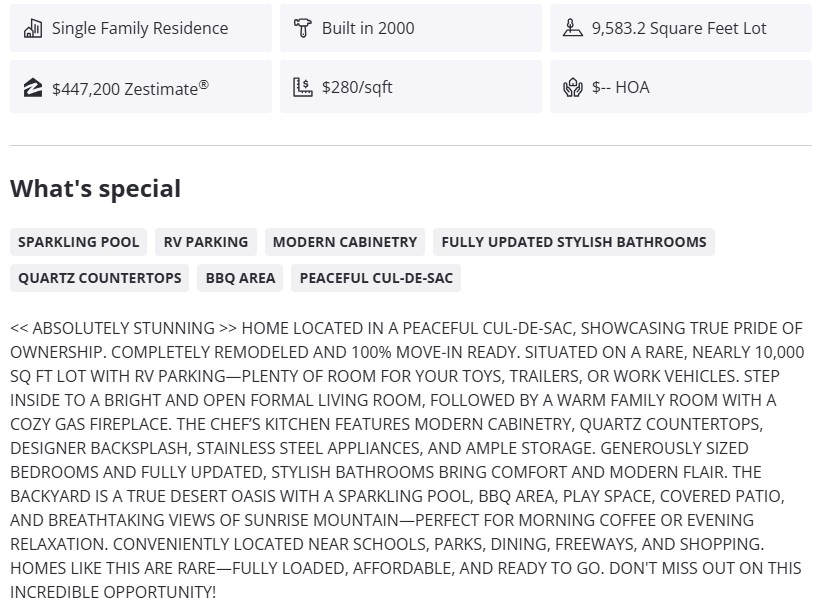Click the MODERN CABINETRY tag
Image resolution: width=817 pixels, height=610 pixels.
[345, 242]
